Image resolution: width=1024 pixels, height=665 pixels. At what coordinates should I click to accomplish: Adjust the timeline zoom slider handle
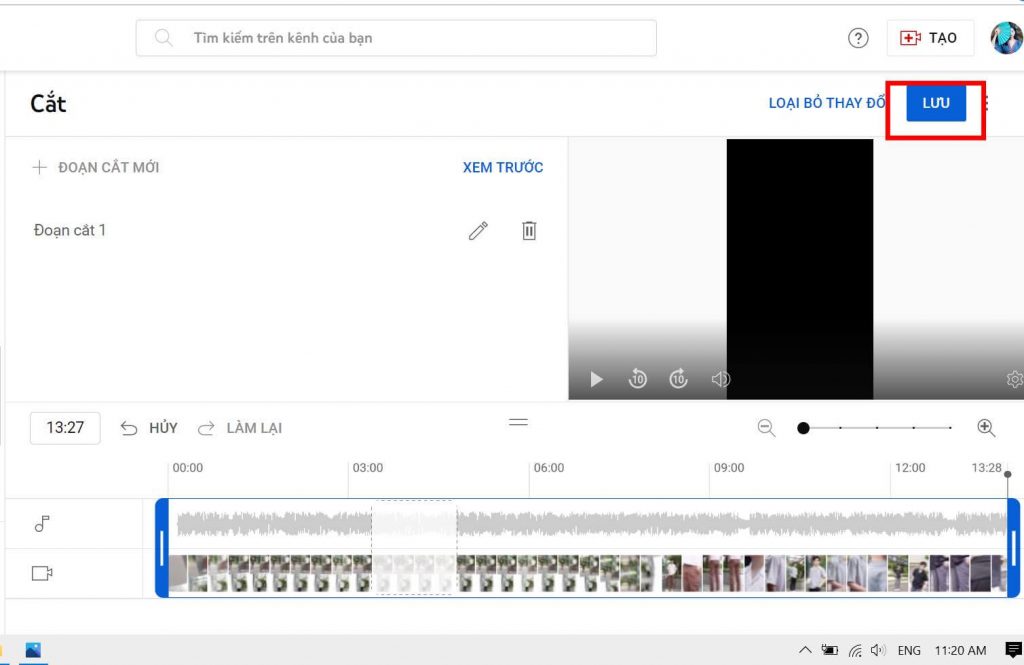(x=803, y=427)
